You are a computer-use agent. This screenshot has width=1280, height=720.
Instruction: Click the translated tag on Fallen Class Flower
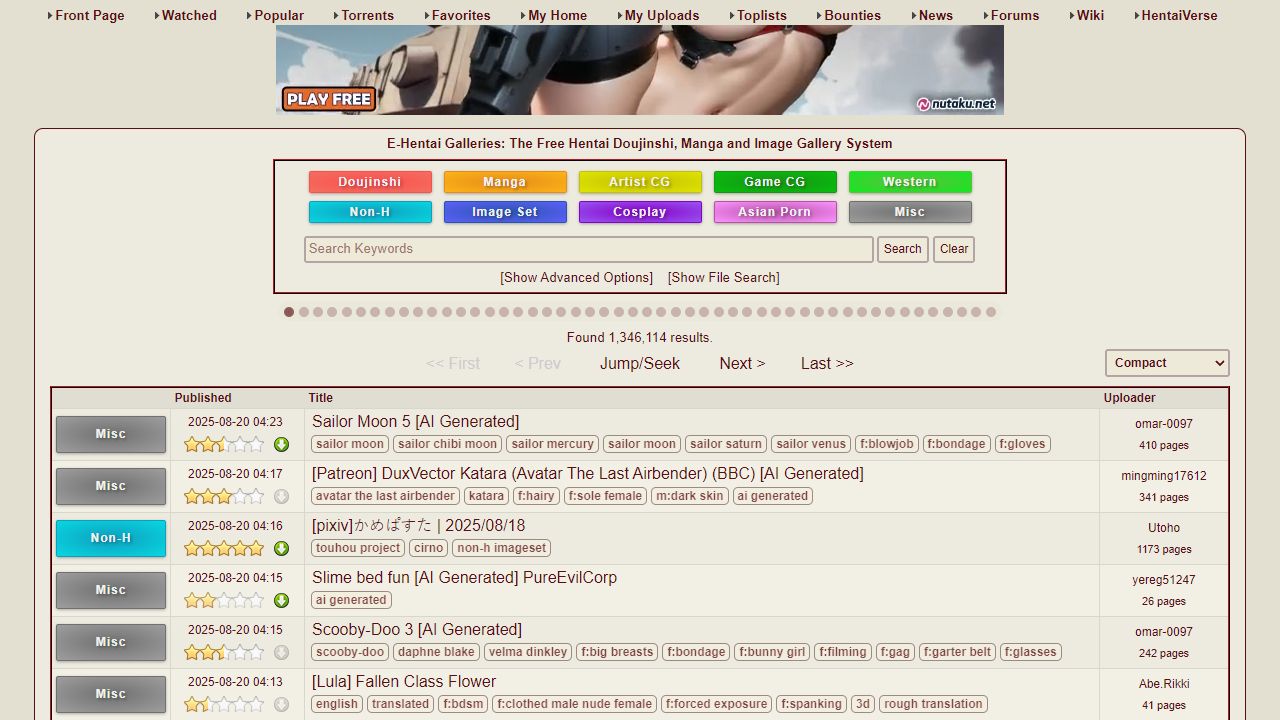[400, 704]
